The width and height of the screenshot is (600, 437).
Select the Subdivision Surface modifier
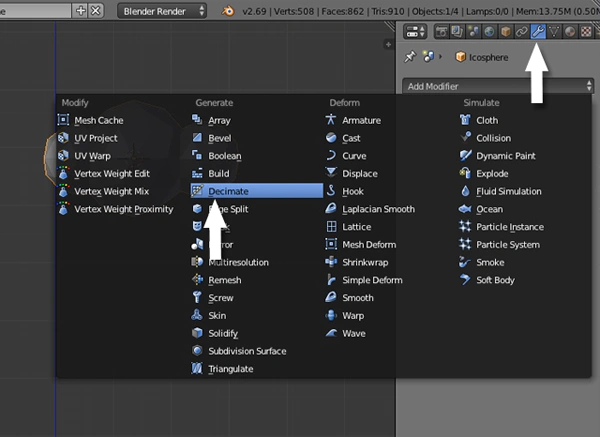click(246, 351)
